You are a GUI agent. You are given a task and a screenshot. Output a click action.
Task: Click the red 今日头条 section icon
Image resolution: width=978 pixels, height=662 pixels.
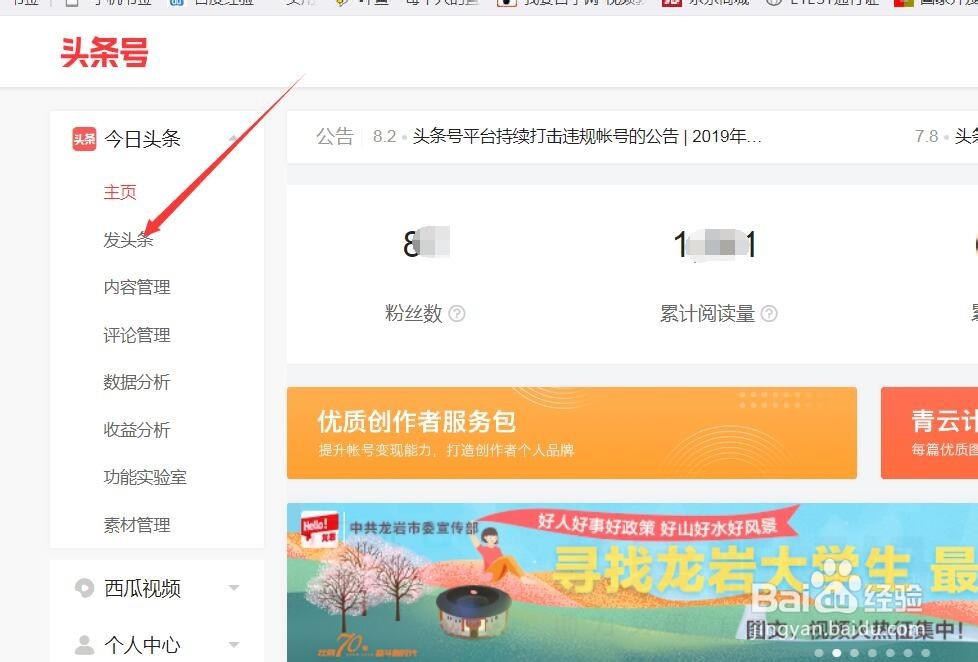point(84,139)
